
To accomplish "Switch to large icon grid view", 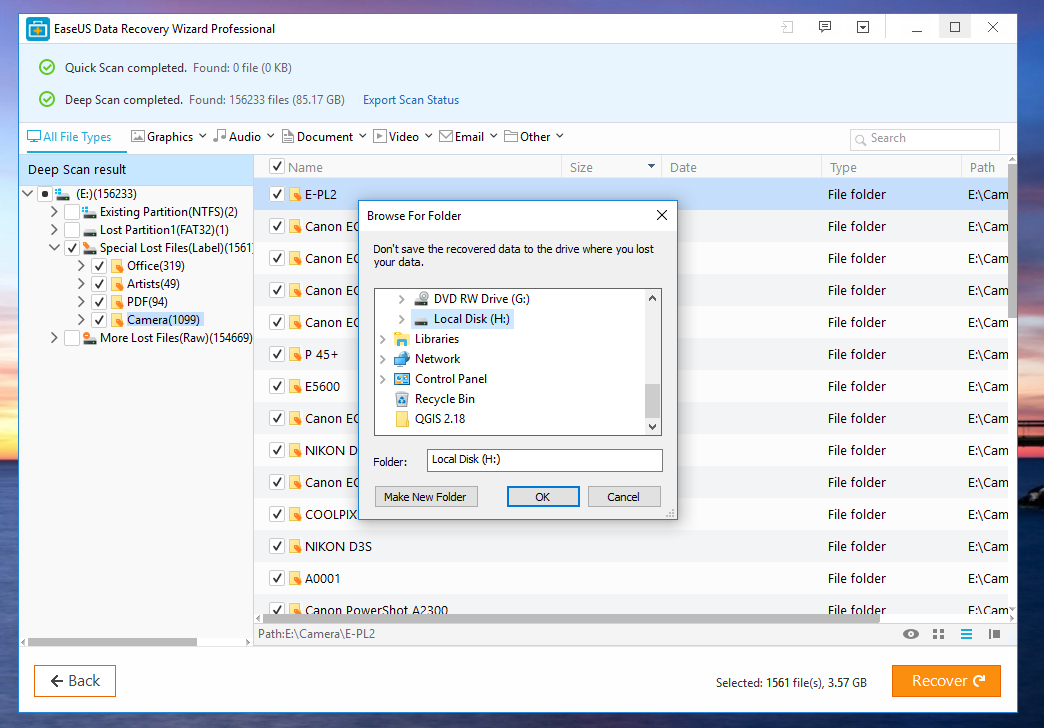I will coord(939,633).
